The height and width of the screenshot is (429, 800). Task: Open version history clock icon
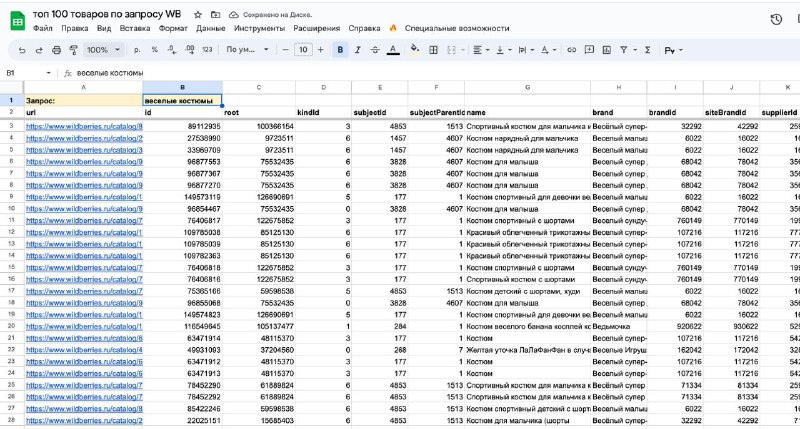coord(776,19)
